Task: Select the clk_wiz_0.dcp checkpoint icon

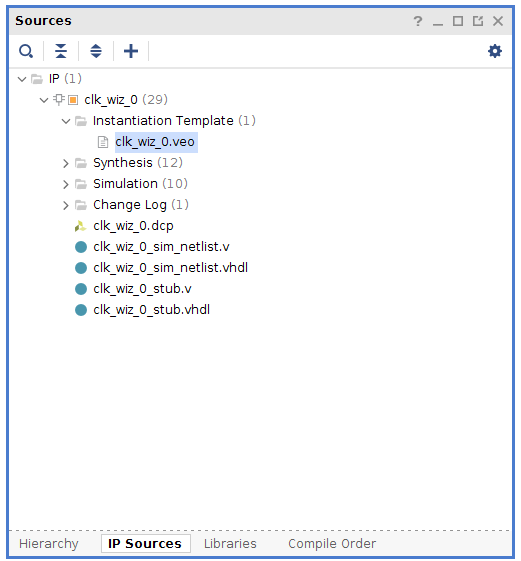Action: tap(81, 226)
